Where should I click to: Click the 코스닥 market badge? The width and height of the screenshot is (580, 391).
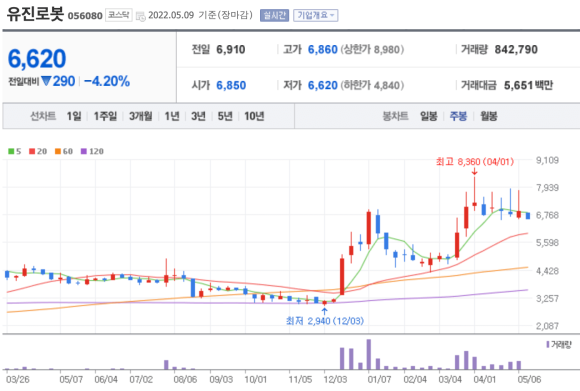click(x=119, y=15)
